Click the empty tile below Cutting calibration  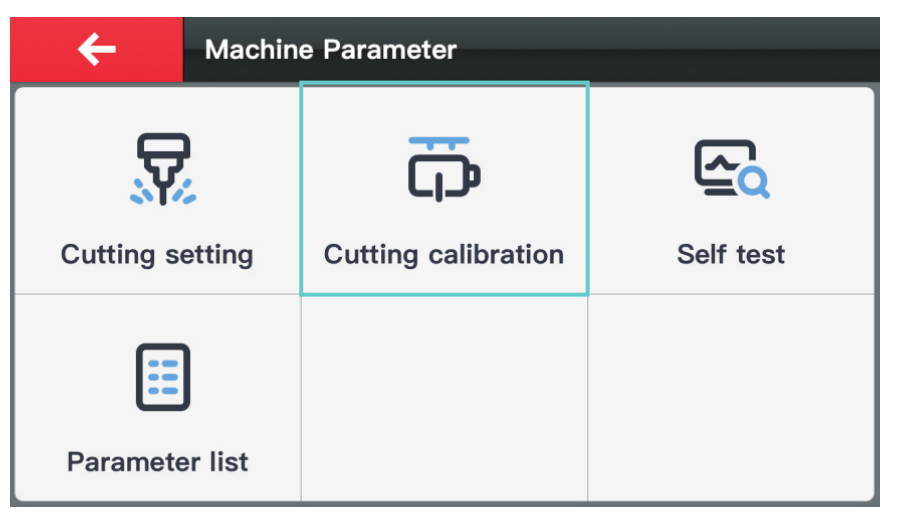coord(444,398)
